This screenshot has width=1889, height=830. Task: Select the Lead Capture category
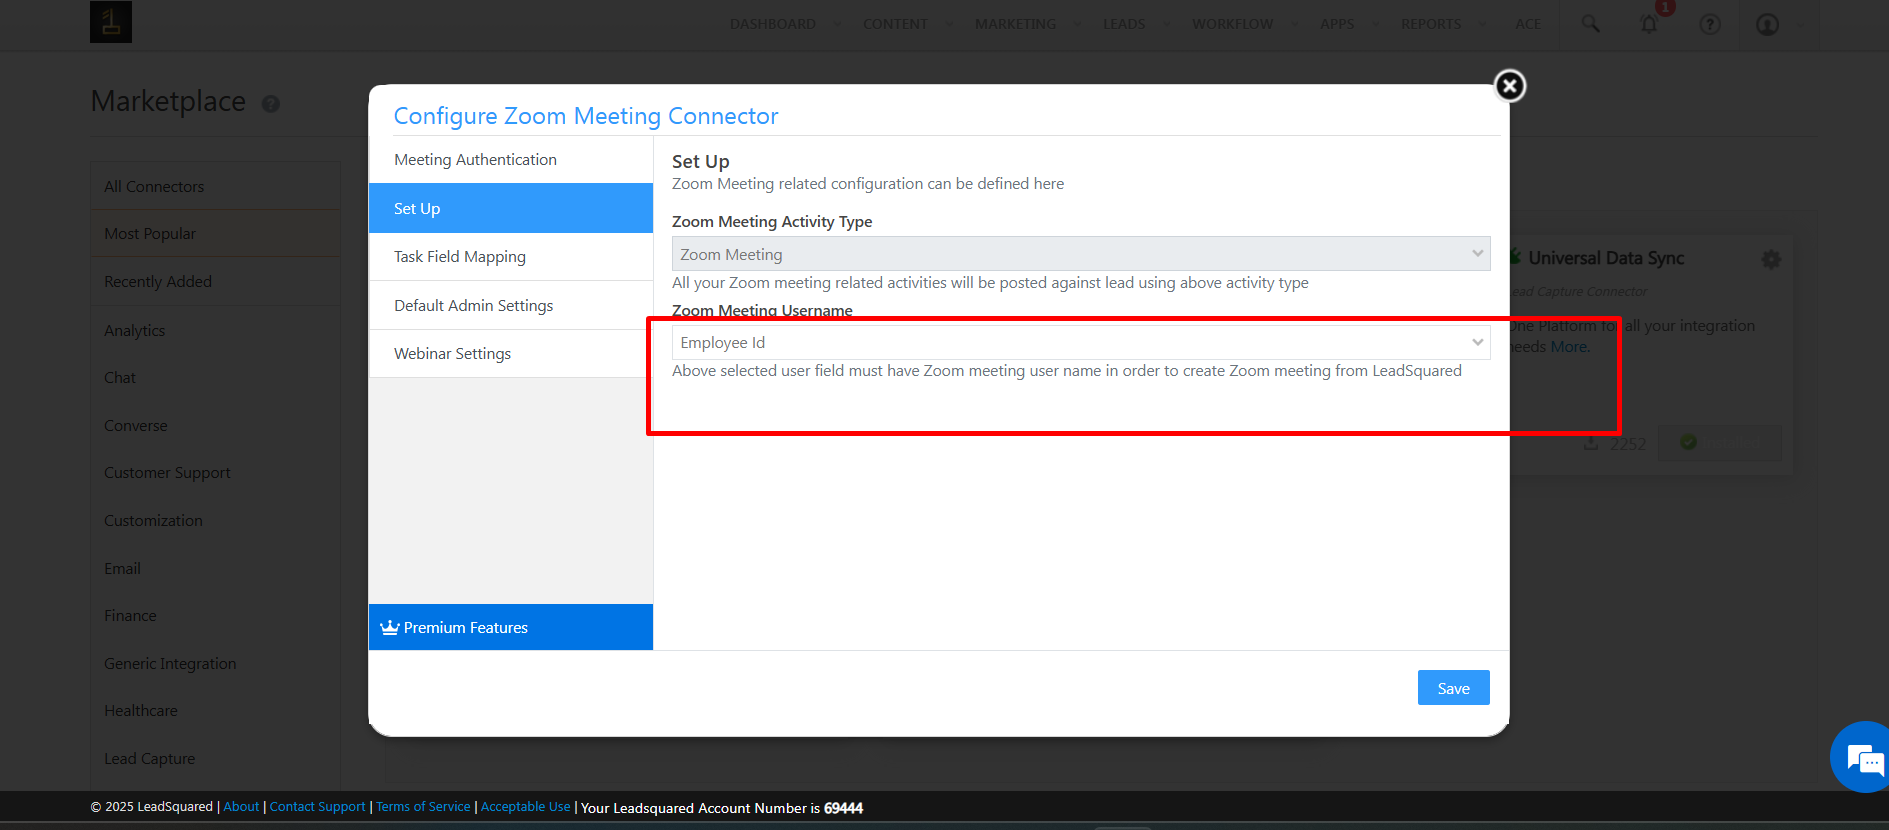(215, 759)
